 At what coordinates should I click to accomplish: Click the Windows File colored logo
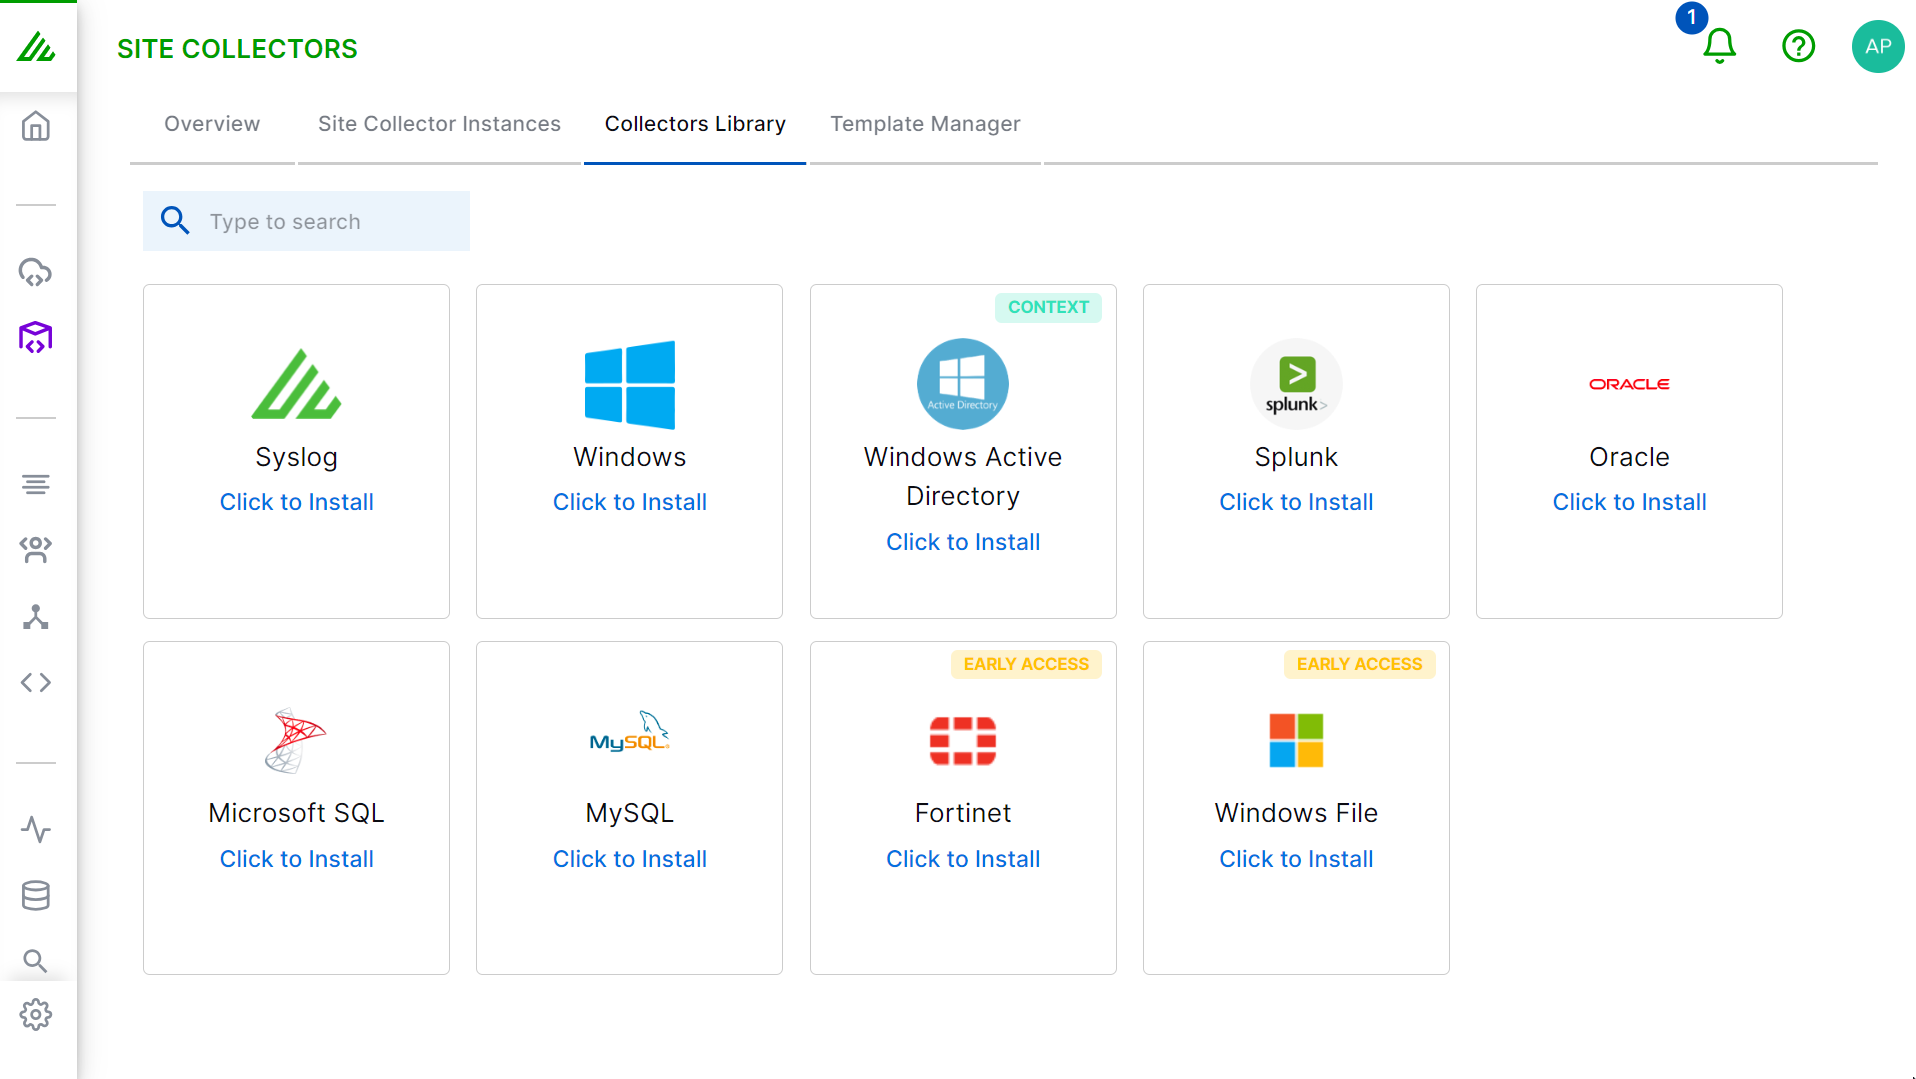(1296, 741)
